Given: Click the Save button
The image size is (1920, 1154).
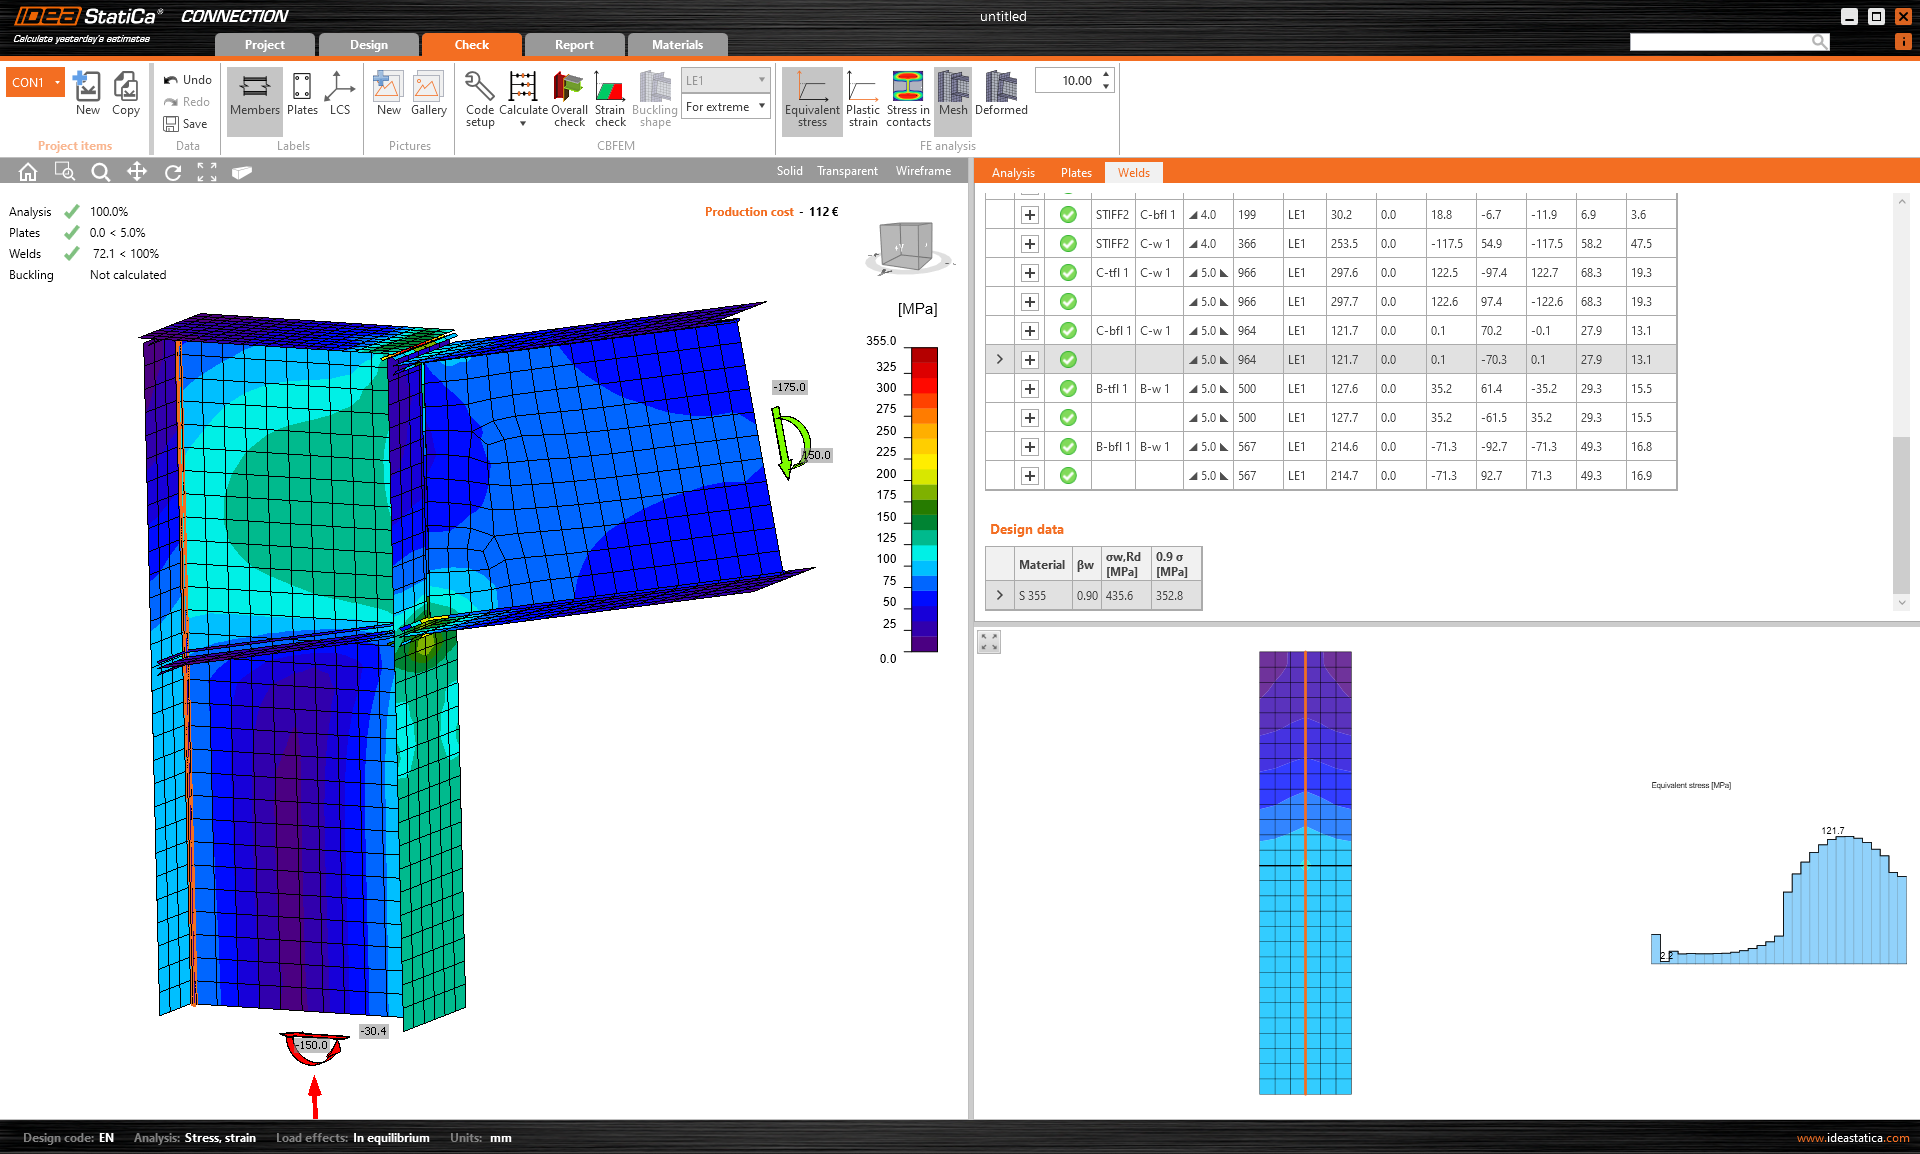Looking at the screenshot, I should tap(186, 124).
